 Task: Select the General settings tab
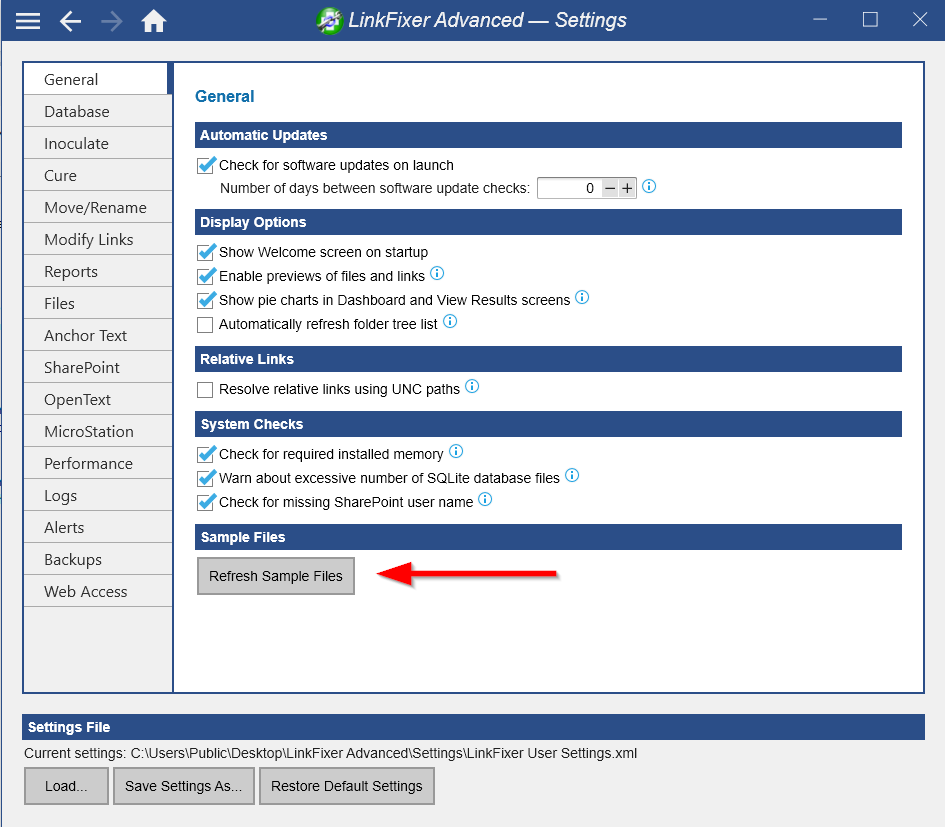click(x=96, y=80)
